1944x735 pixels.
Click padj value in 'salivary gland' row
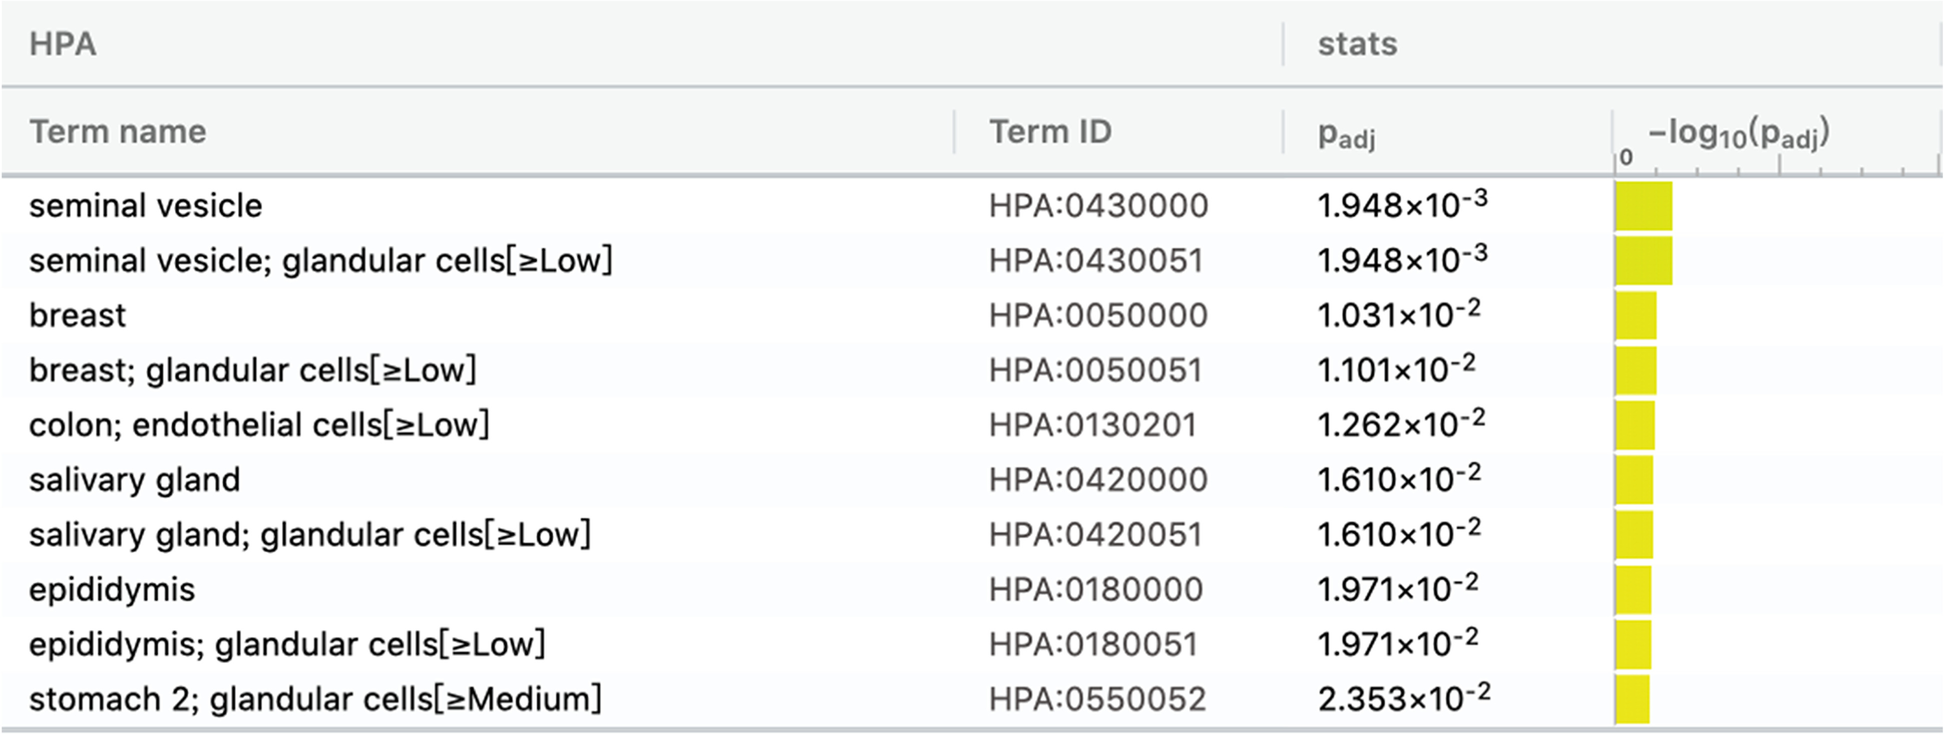pos(1399,478)
